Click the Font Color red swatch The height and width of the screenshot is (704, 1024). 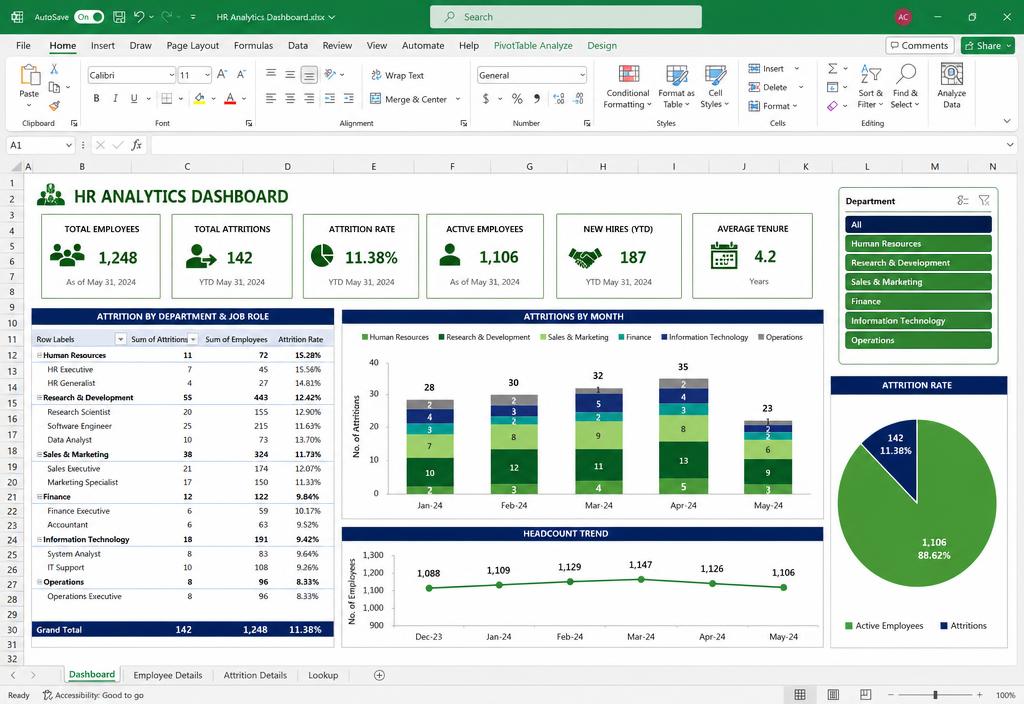coord(230,99)
